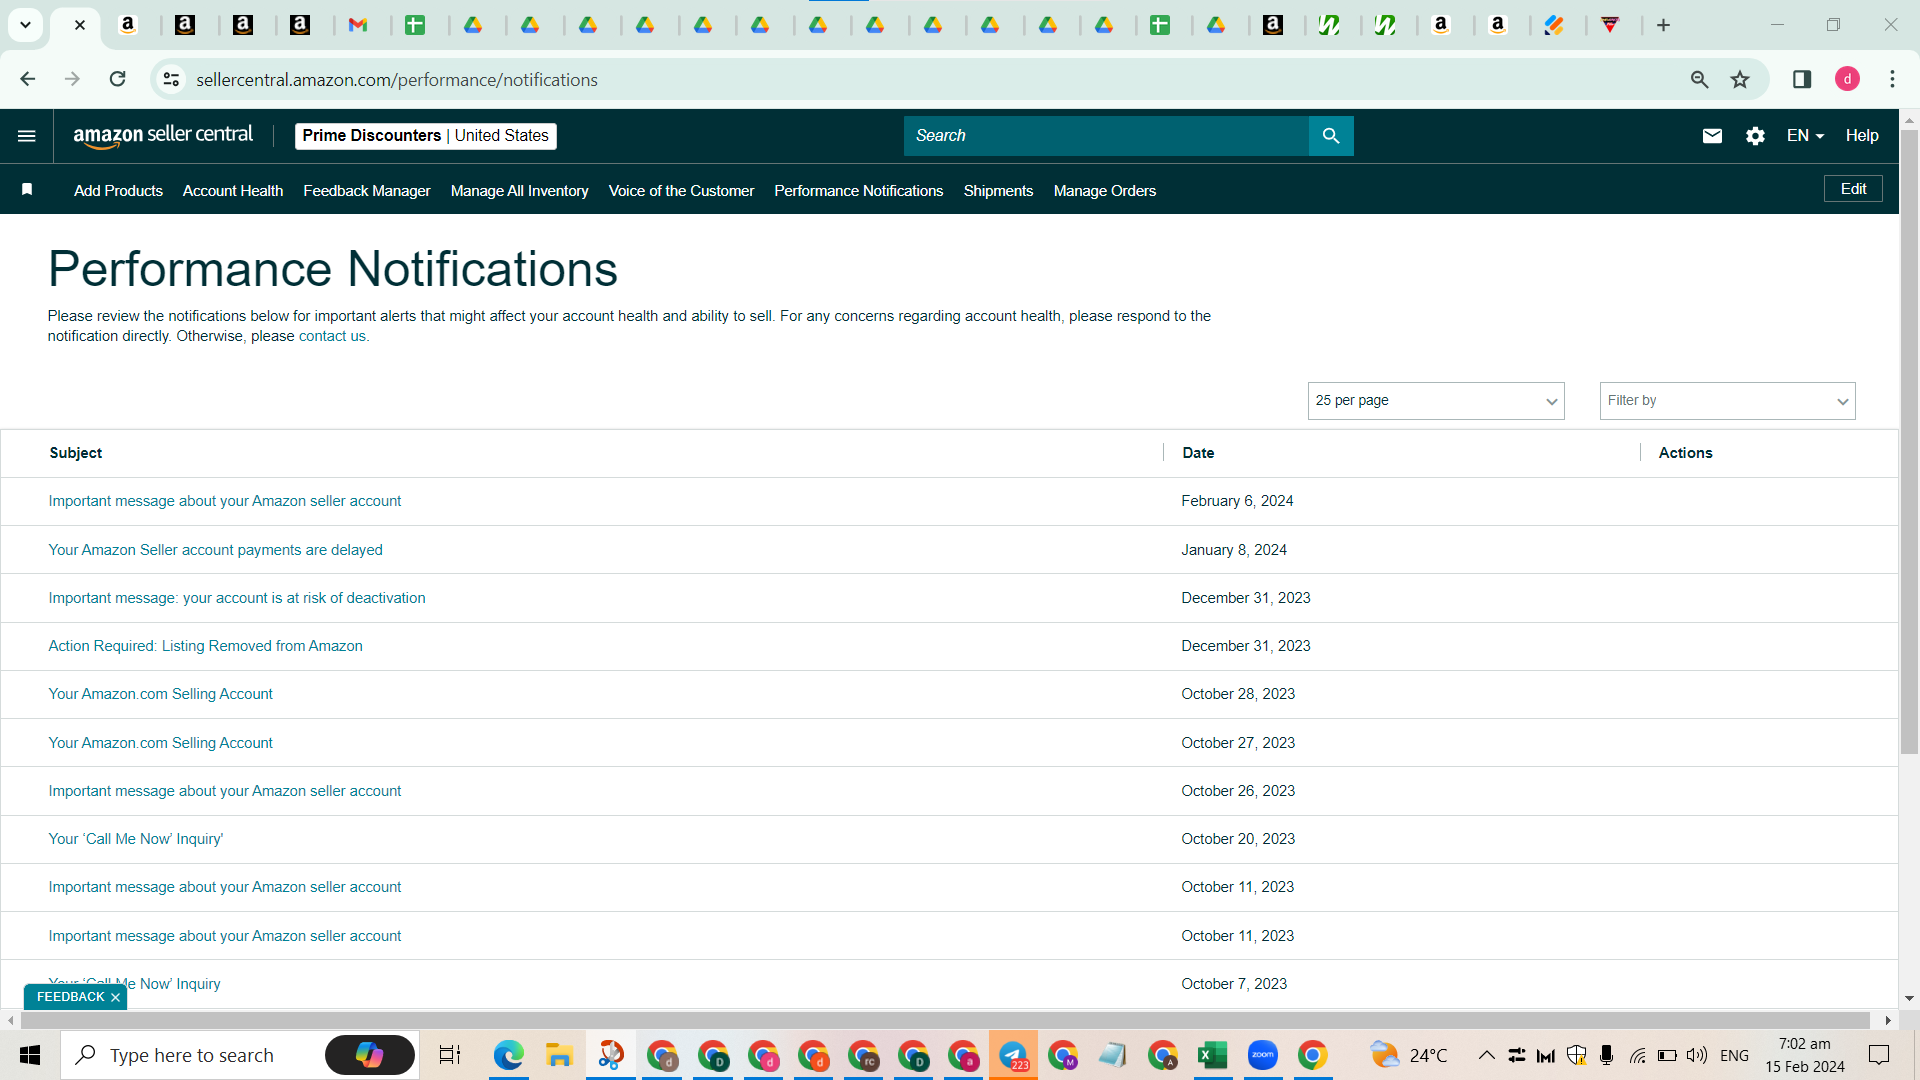Screen dimensions: 1920x1080
Task: Open File Explorer from the taskbar
Action: coord(559,1055)
